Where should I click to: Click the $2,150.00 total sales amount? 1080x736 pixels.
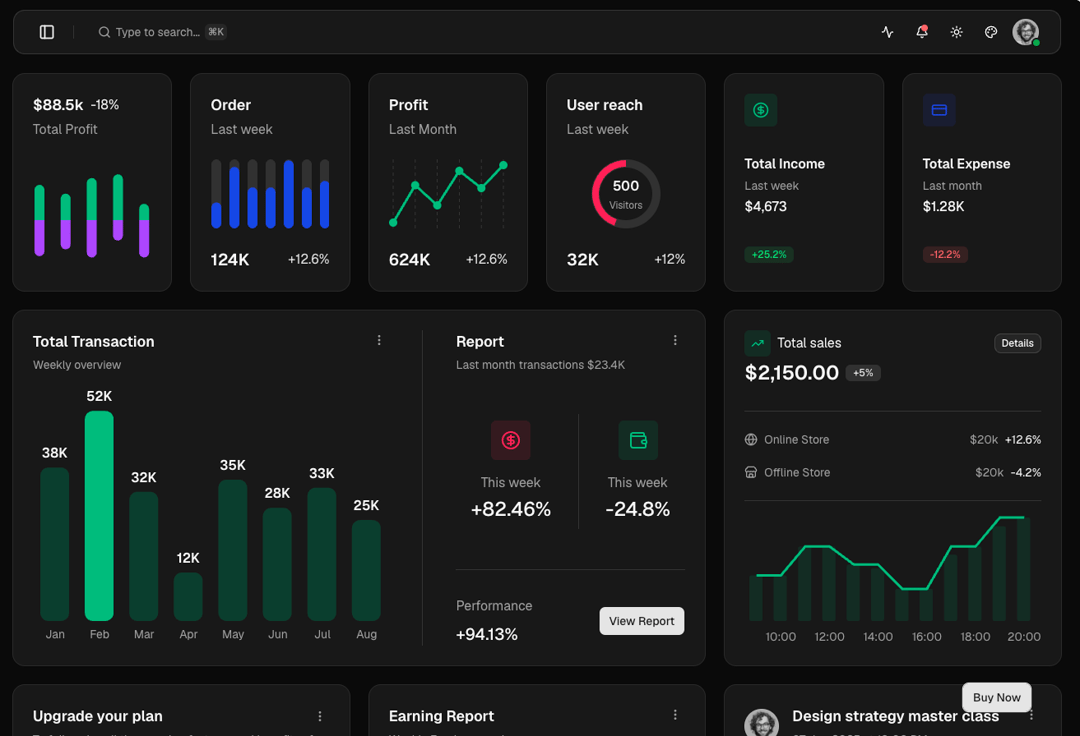pyautogui.click(x=791, y=372)
